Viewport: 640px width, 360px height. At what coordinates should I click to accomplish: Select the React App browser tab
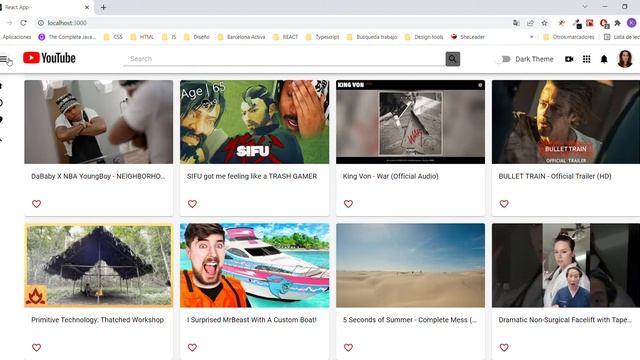[45, 7]
